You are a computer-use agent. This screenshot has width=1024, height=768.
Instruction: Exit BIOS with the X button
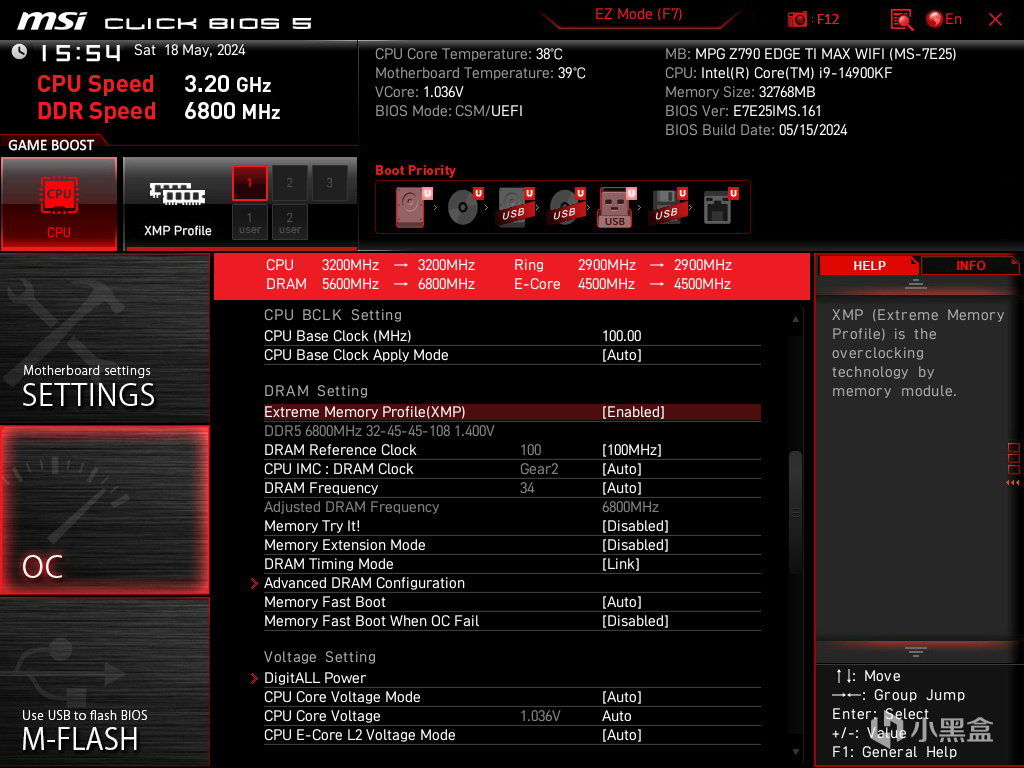click(x=995, y=20)
